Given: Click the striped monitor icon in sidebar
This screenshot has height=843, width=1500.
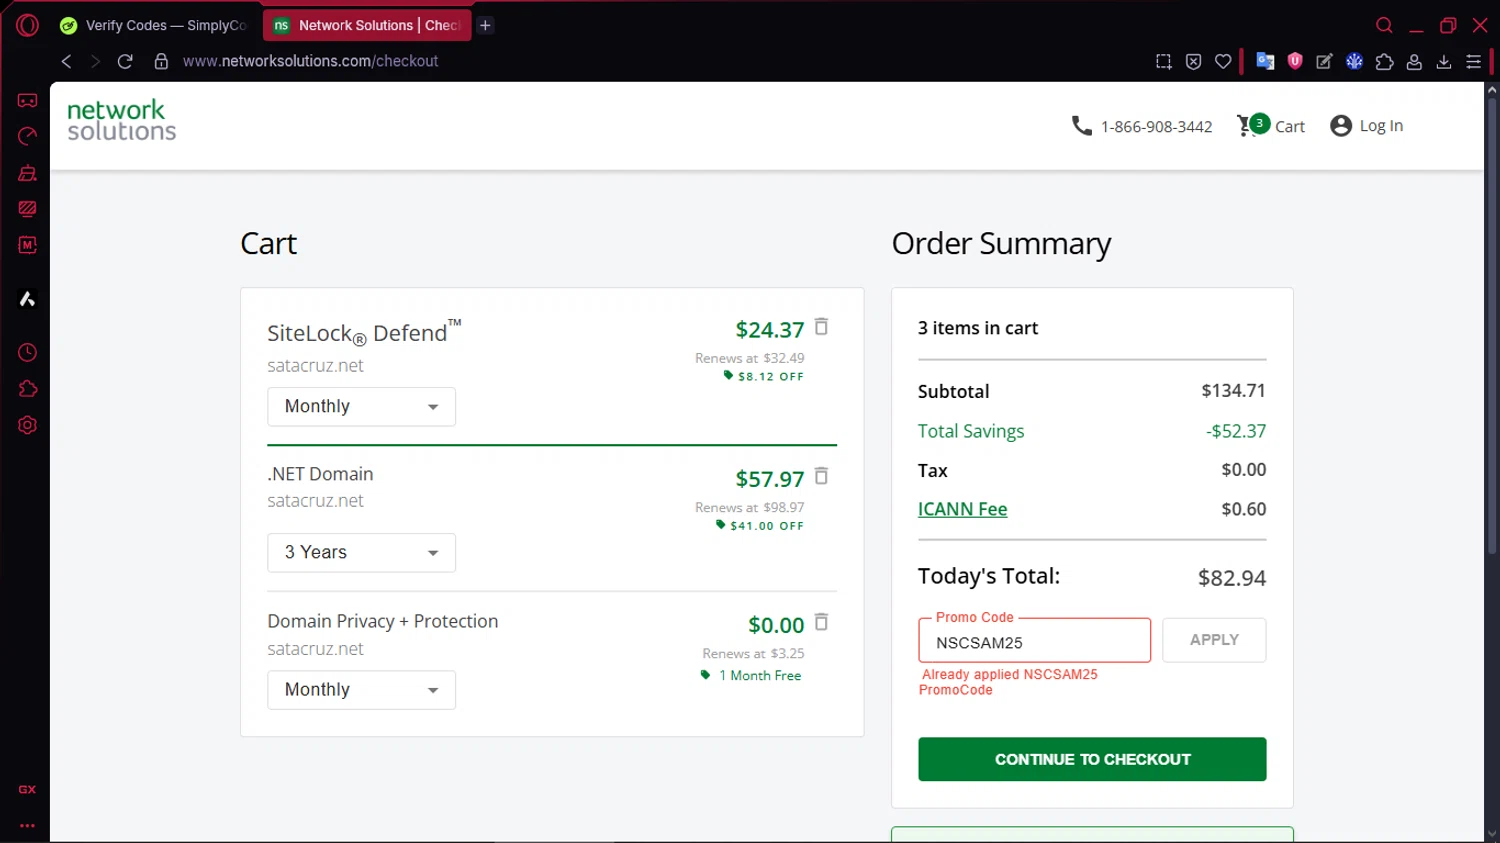Looking at the screenshot, I should pyautogui.click(x=27, y=209).
